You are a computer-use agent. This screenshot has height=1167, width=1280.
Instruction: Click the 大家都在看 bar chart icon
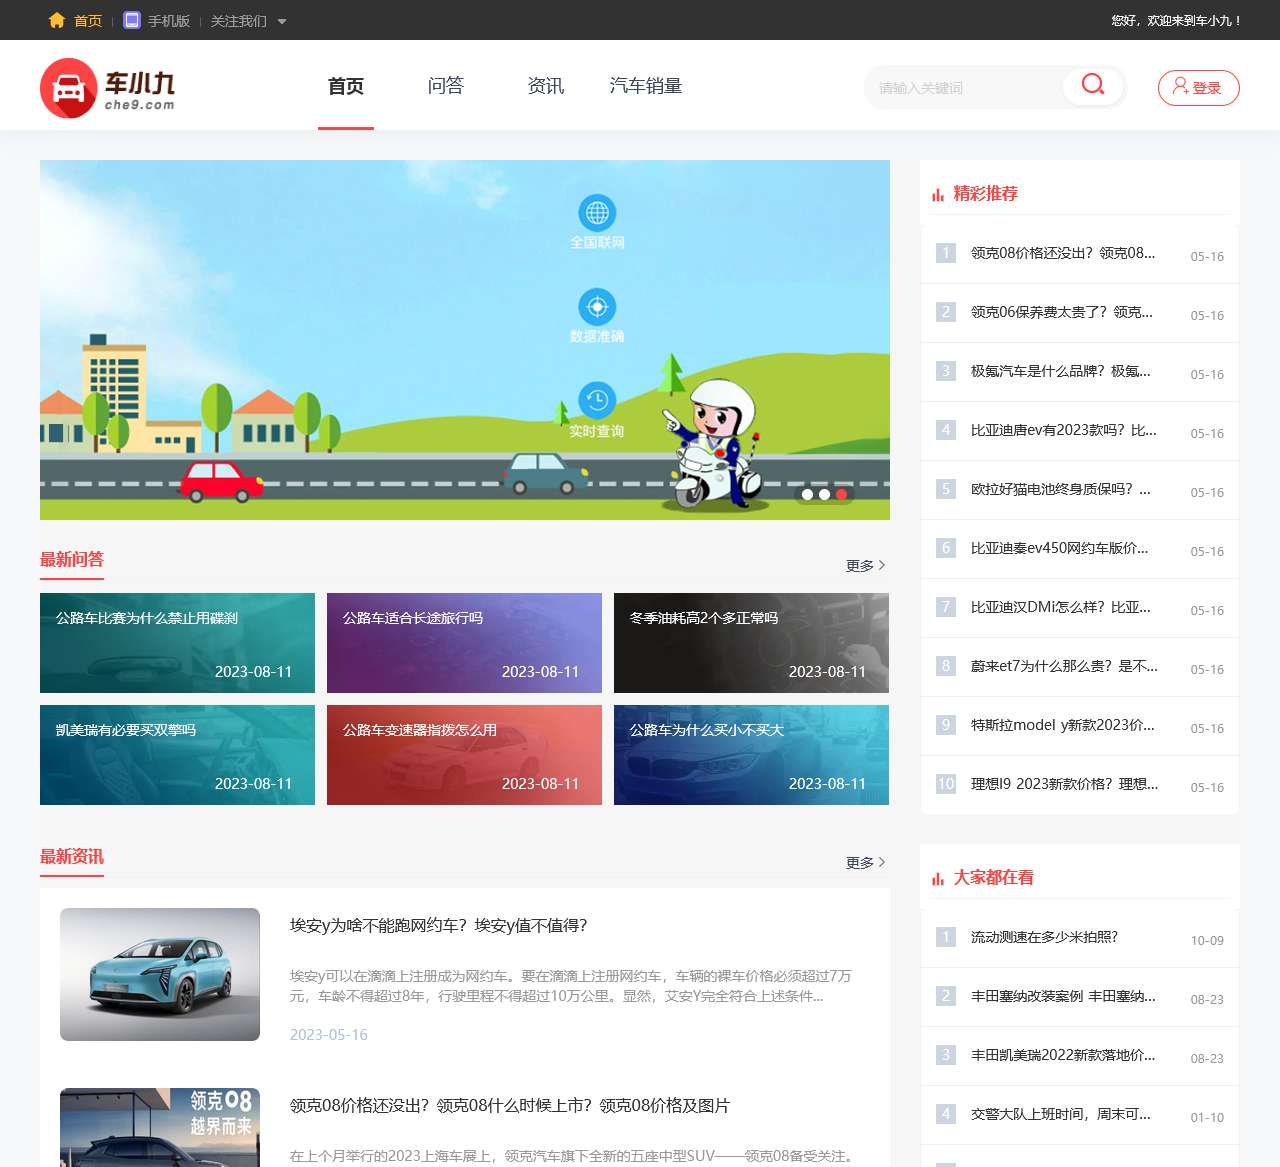coord(938,879)
